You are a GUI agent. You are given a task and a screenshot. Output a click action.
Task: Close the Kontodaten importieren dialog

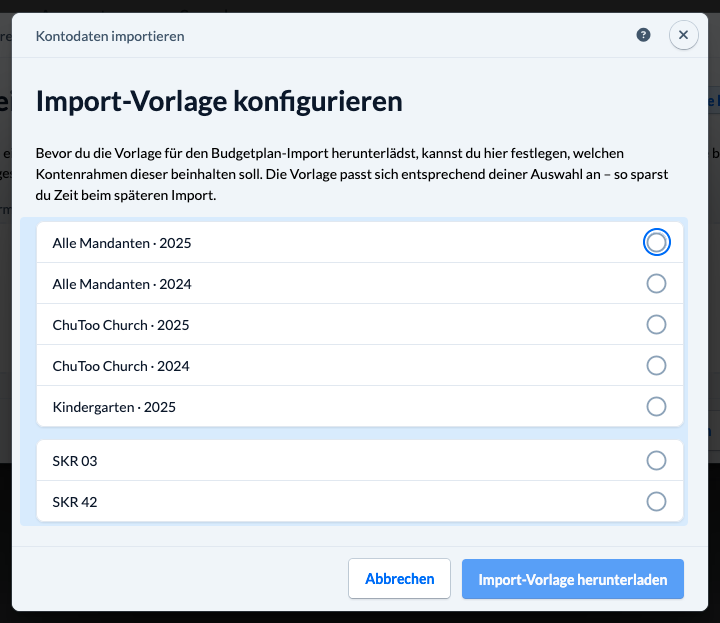click(x=683, y=35)
